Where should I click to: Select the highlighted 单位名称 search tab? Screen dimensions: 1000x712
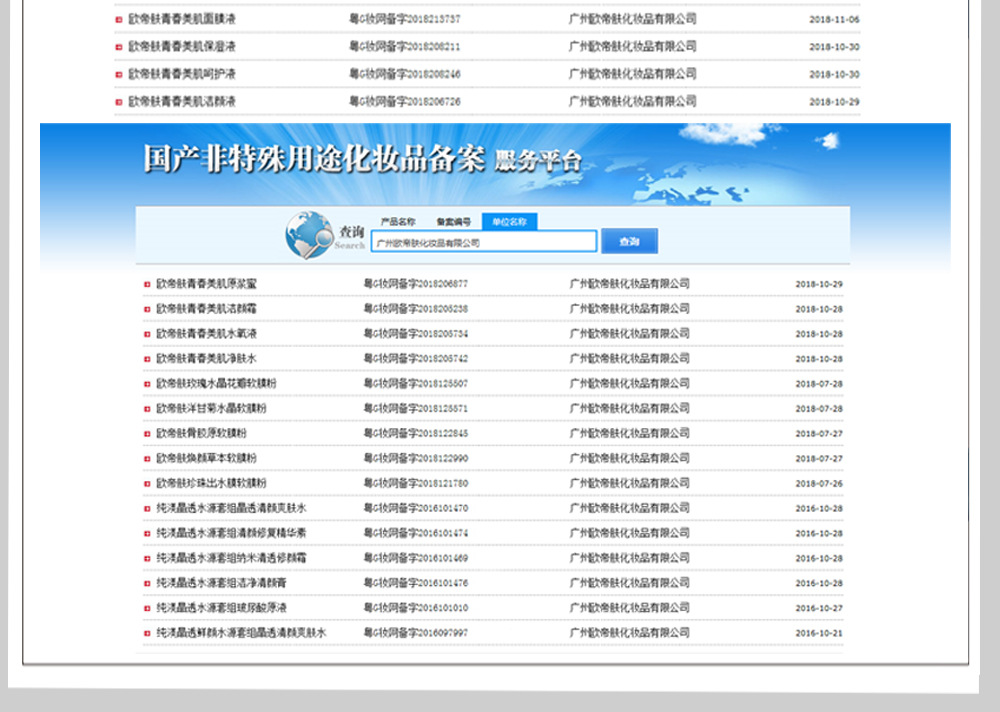(x=510, y=222)
